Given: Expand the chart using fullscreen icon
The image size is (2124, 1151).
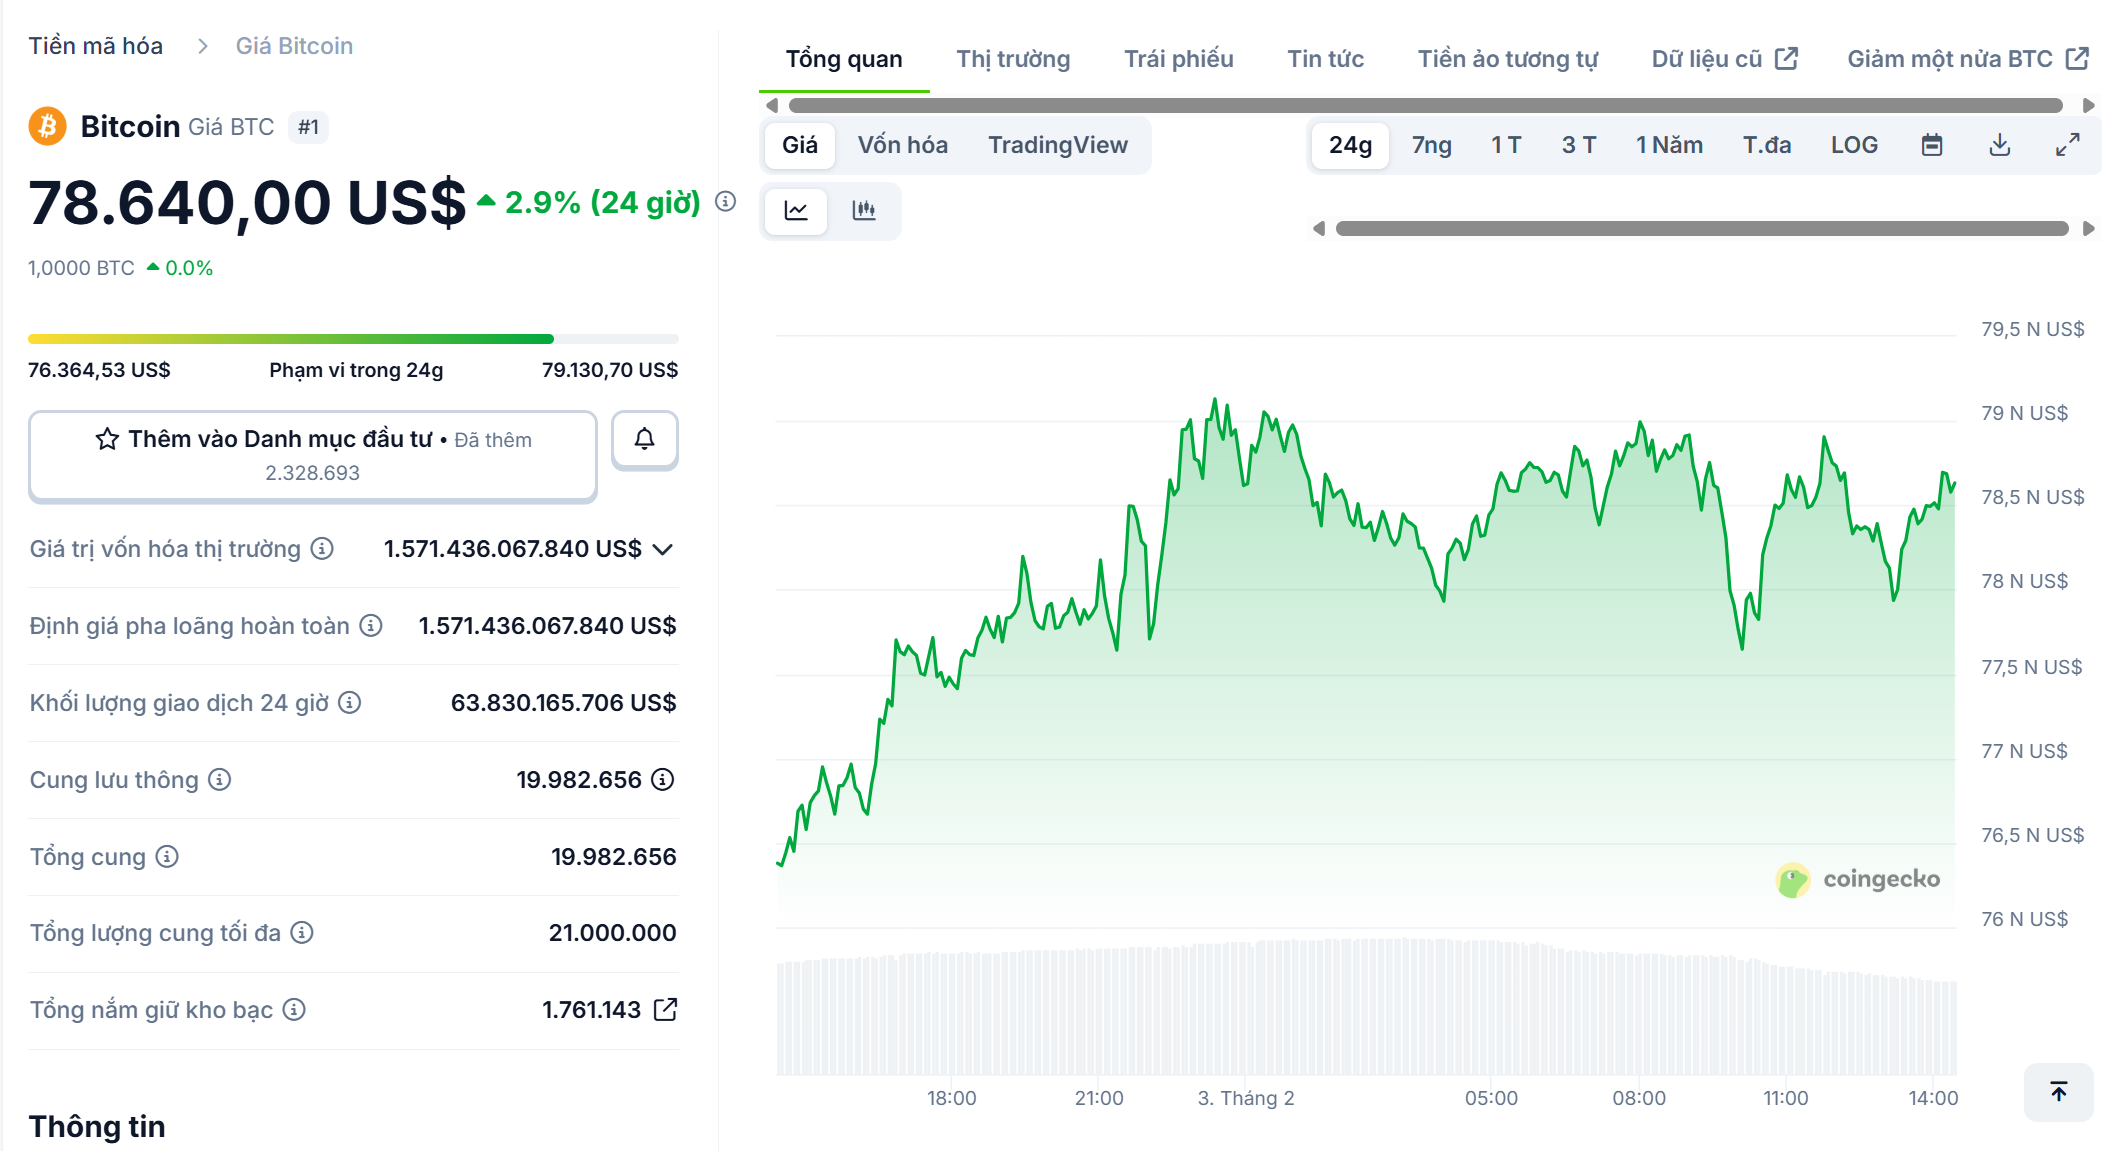Looking at the screenshot, I should (x=2068, y=145).
